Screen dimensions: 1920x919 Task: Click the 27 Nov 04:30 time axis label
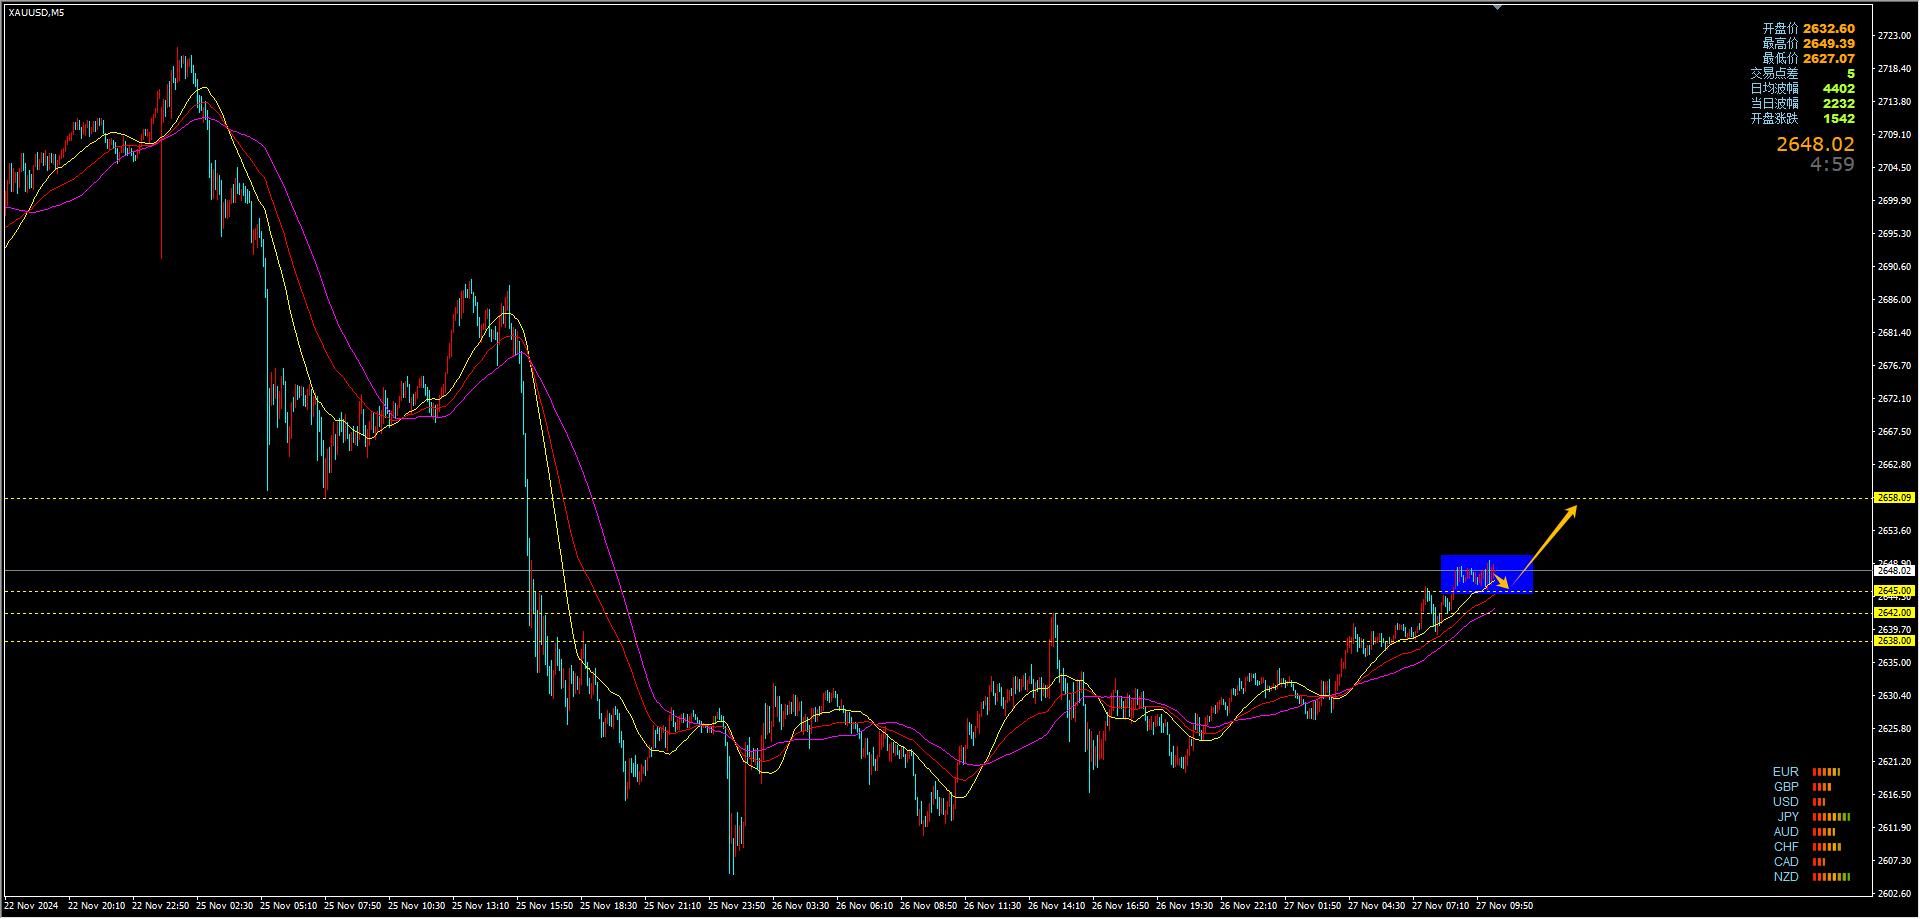[x=1377, y=906]
